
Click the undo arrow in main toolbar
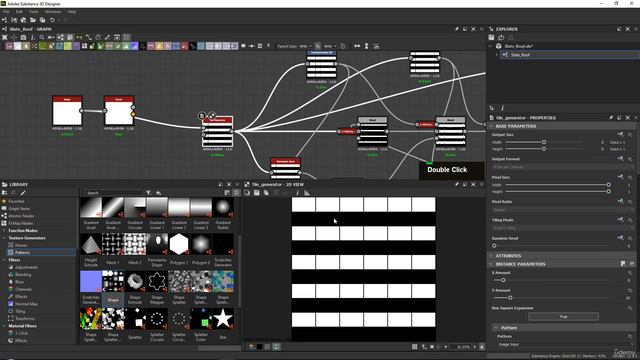52,20
